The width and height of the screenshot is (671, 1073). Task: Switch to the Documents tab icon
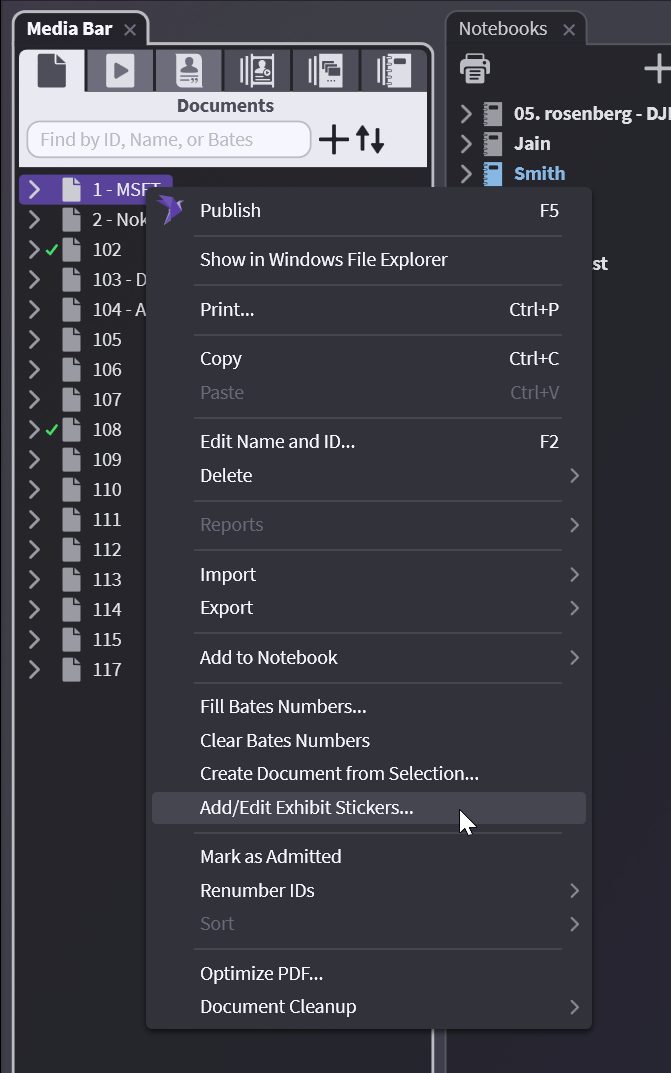click(52, 70)
